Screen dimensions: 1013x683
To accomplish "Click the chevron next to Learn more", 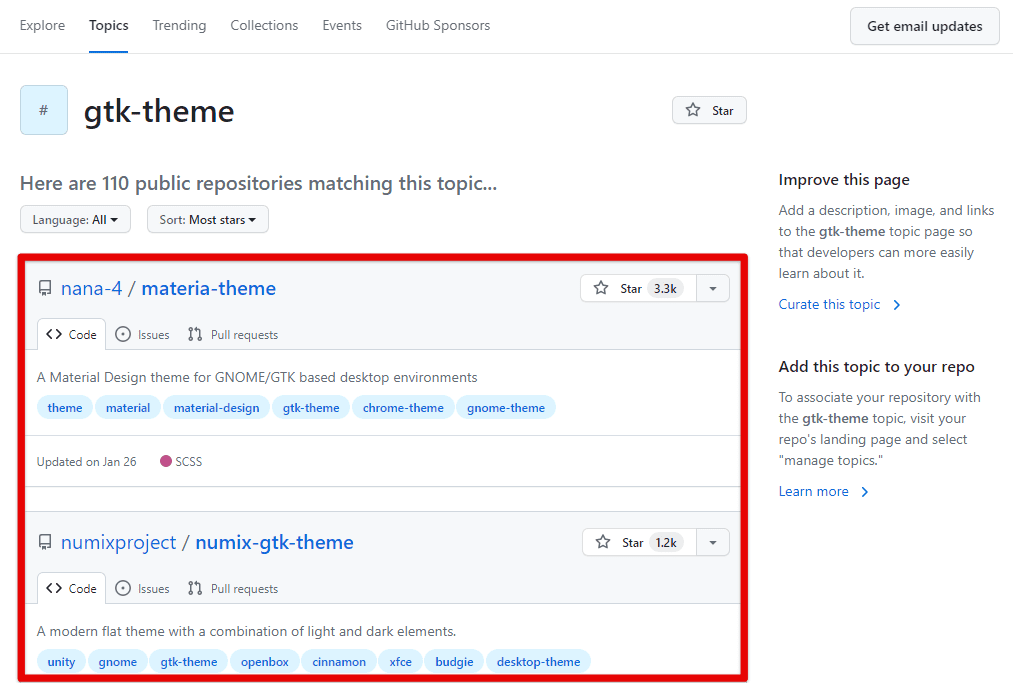I will (865, 492).
